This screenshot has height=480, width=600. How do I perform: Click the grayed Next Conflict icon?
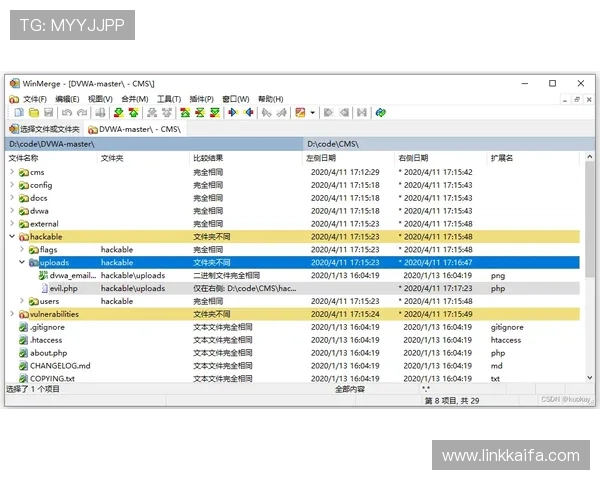(152, 113)
